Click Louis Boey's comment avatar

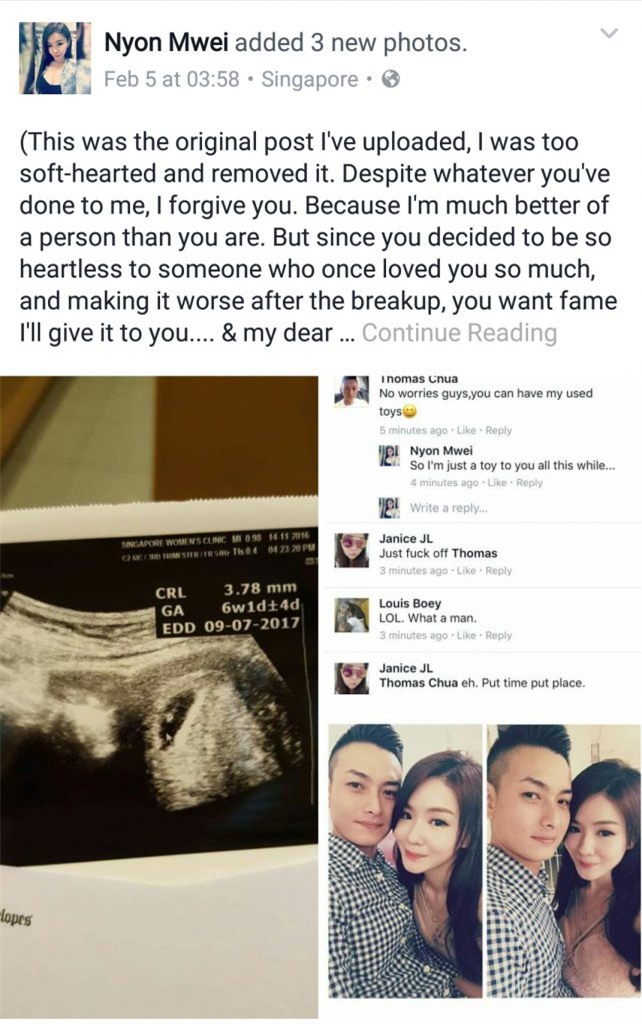[351, 616]
